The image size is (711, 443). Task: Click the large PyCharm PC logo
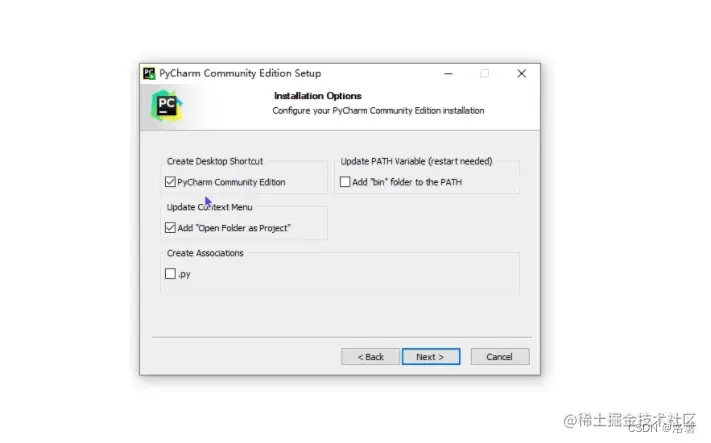[166, 106]
